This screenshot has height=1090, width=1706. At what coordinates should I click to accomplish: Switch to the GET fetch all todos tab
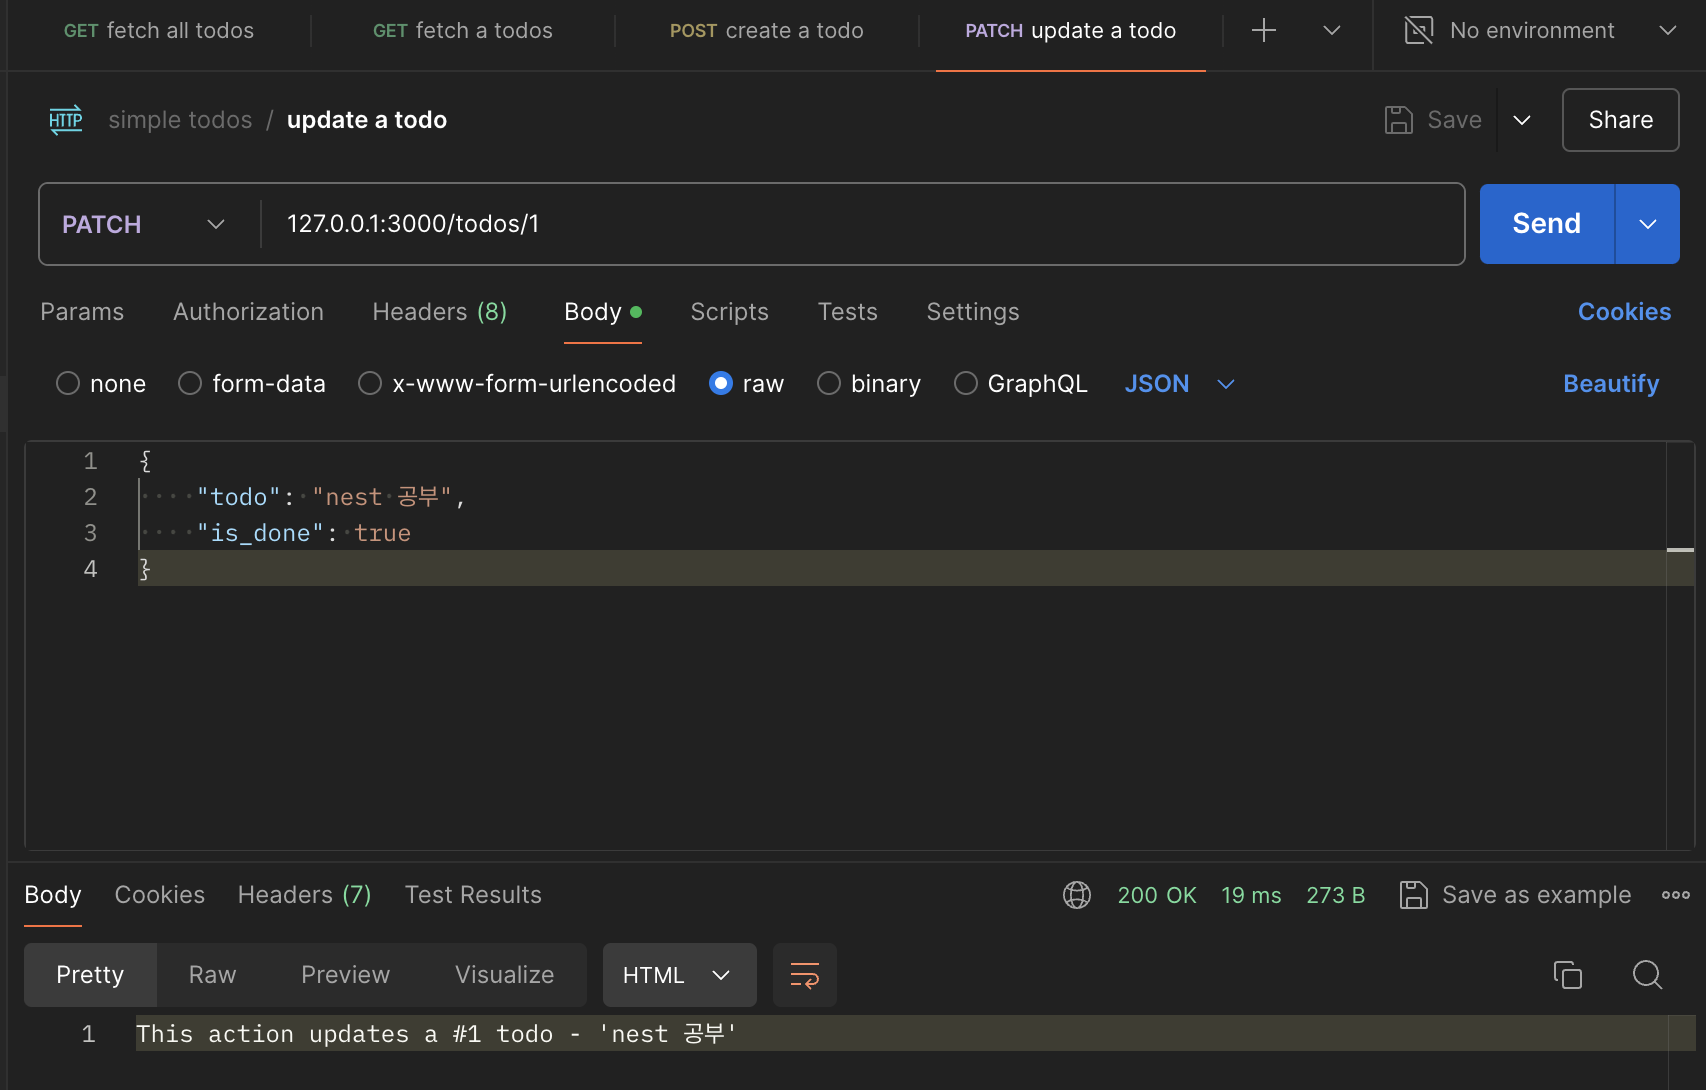point(159,31)
